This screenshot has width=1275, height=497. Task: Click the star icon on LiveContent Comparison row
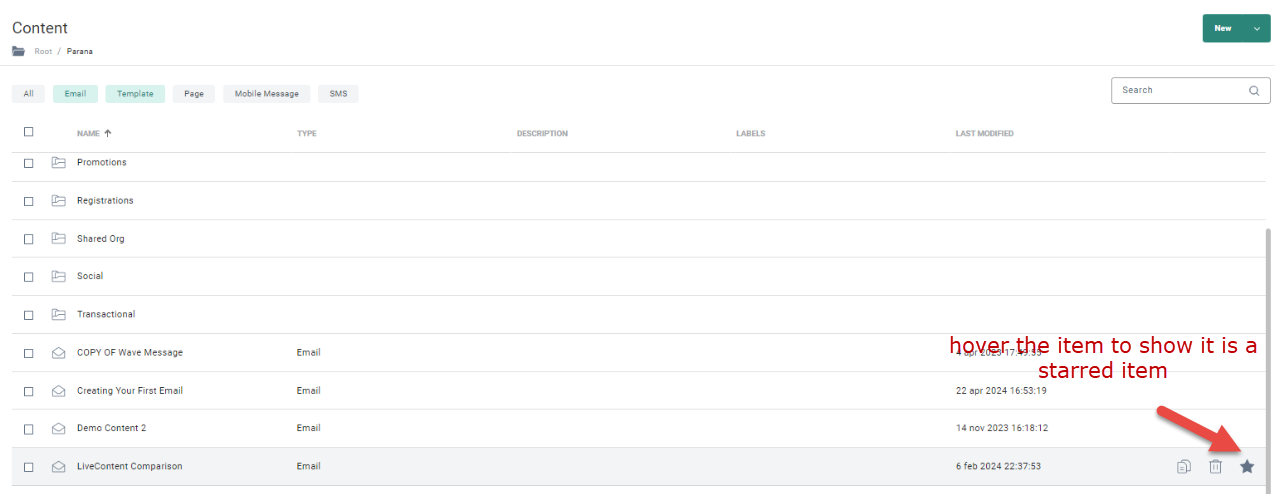(x=1247, y=466)
